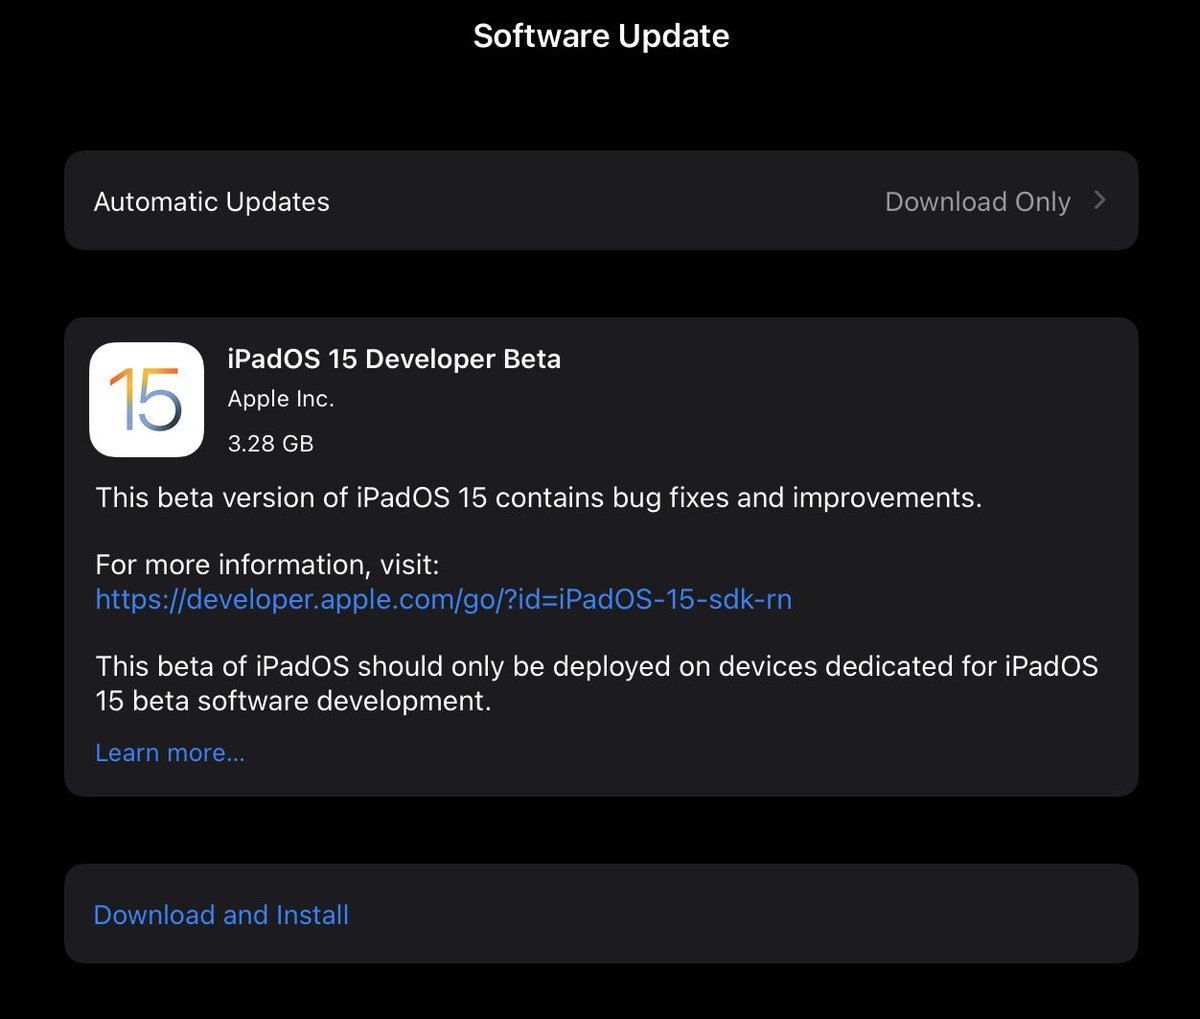Click the 3.28 GB size label
1200x1019 pixels.
click(x=271, y=443)
